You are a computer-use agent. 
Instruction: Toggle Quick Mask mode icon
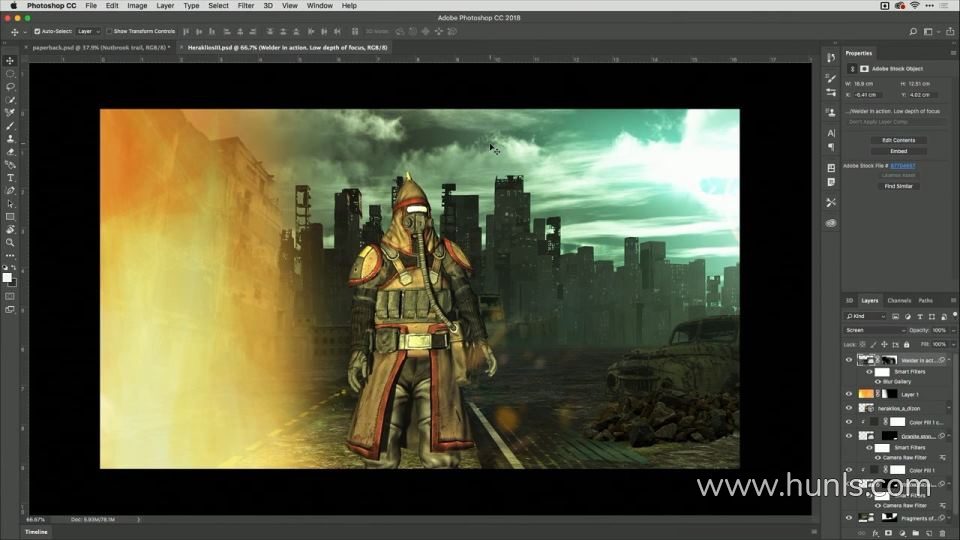click(x=10, y=296)
